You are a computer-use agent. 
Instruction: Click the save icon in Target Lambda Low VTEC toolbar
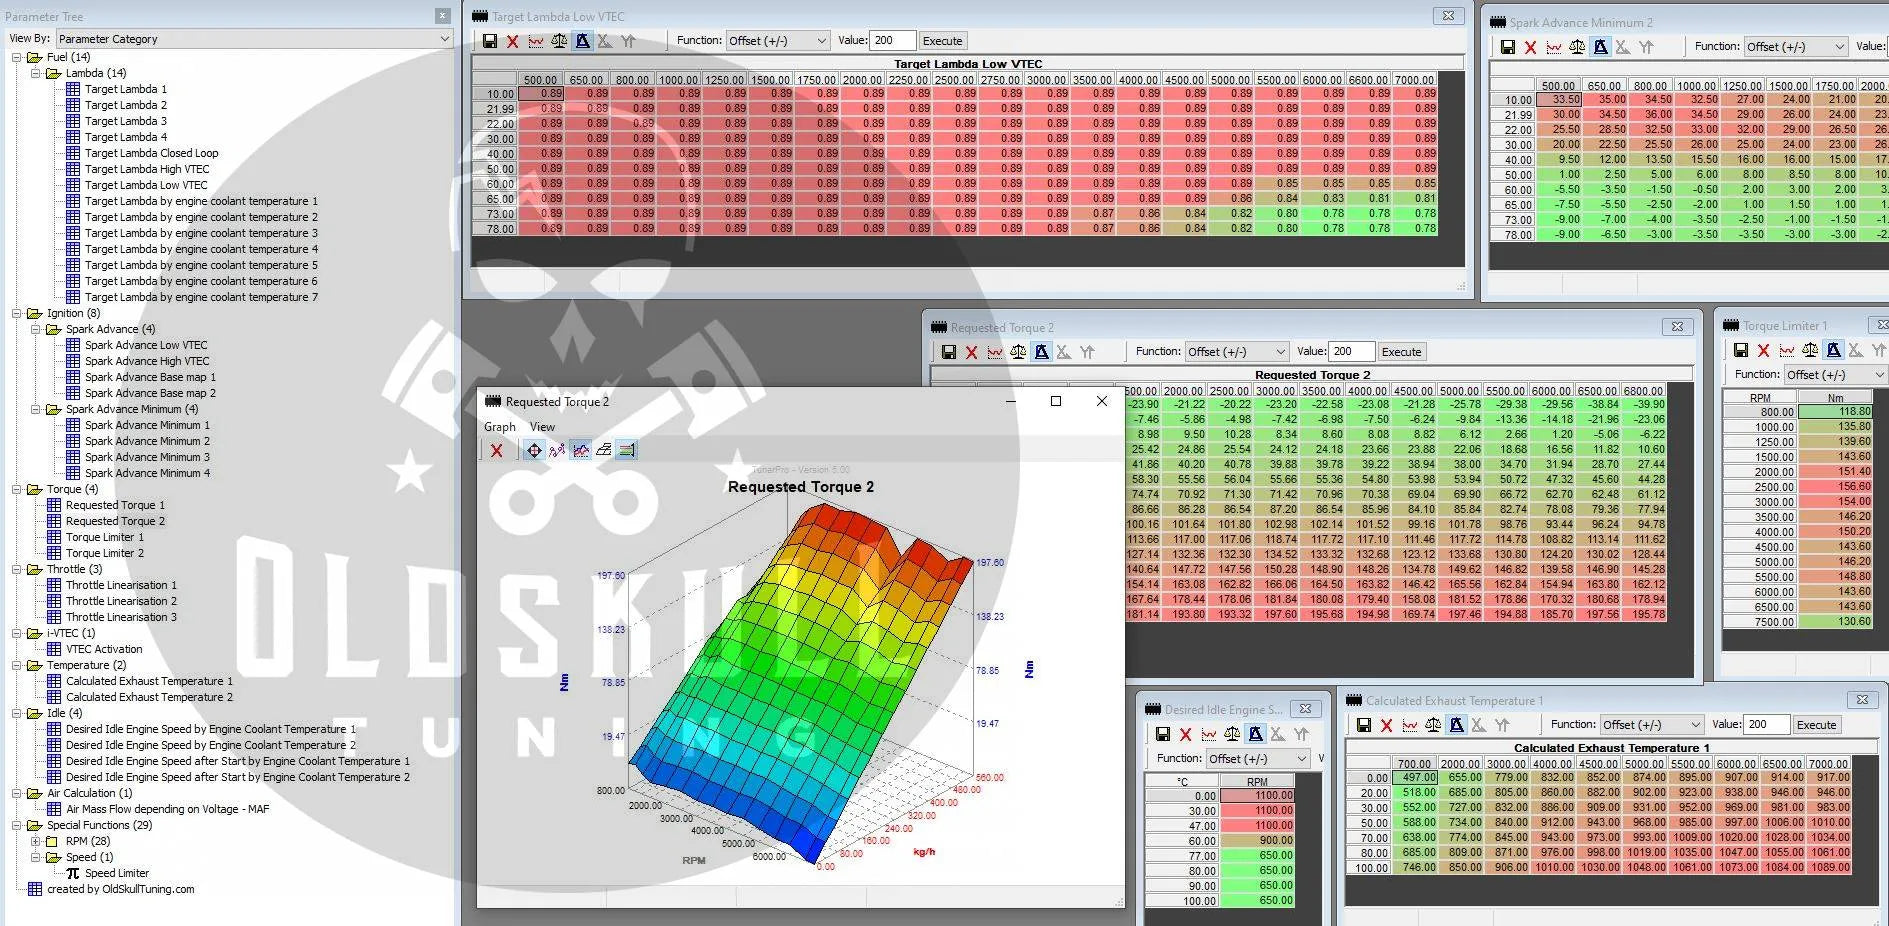(489, 41)
